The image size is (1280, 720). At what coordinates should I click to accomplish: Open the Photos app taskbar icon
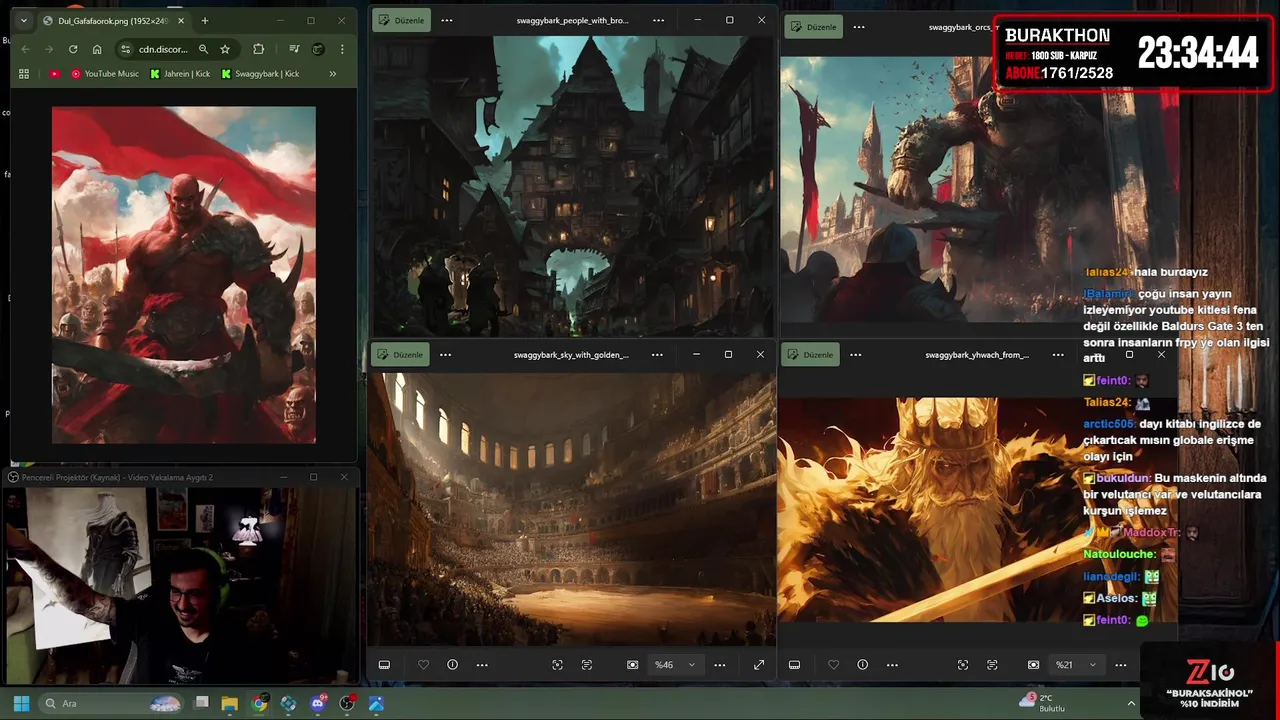click(376, 704)
